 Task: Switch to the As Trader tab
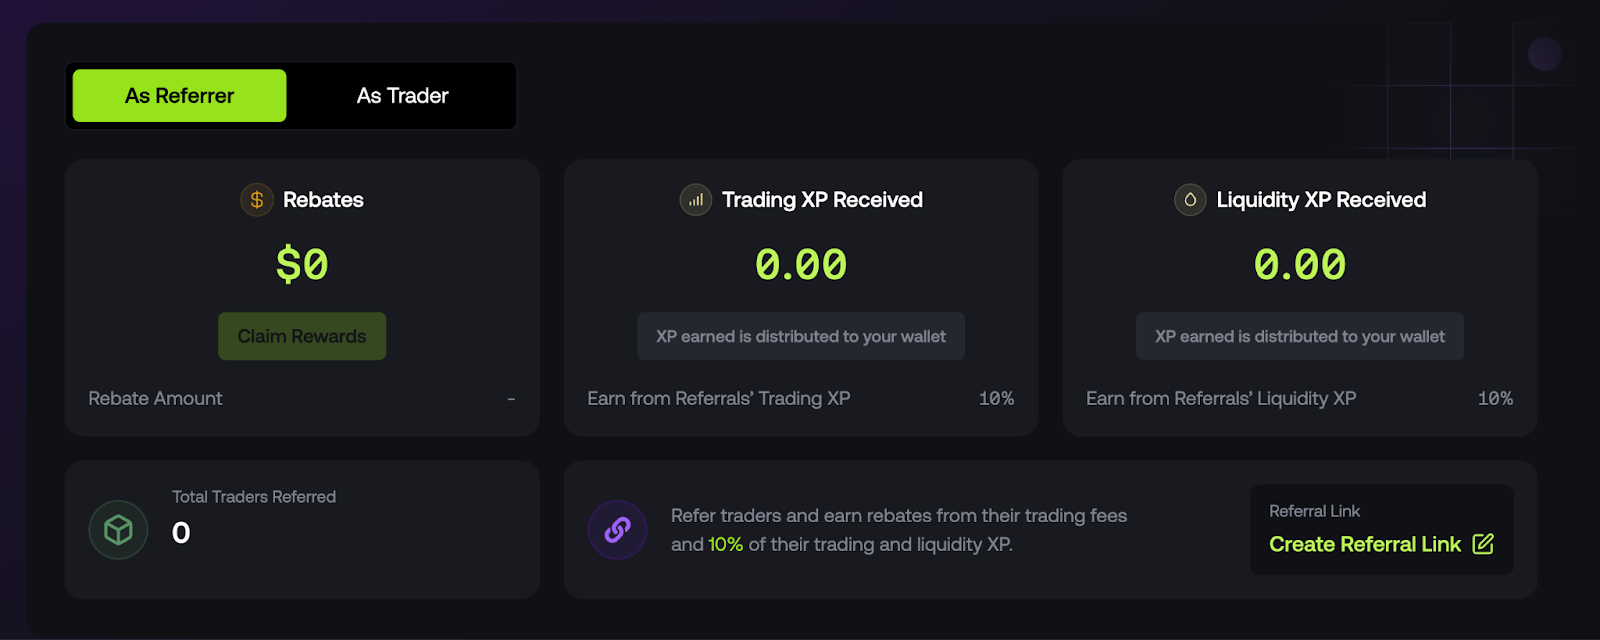tap(403, 95)
